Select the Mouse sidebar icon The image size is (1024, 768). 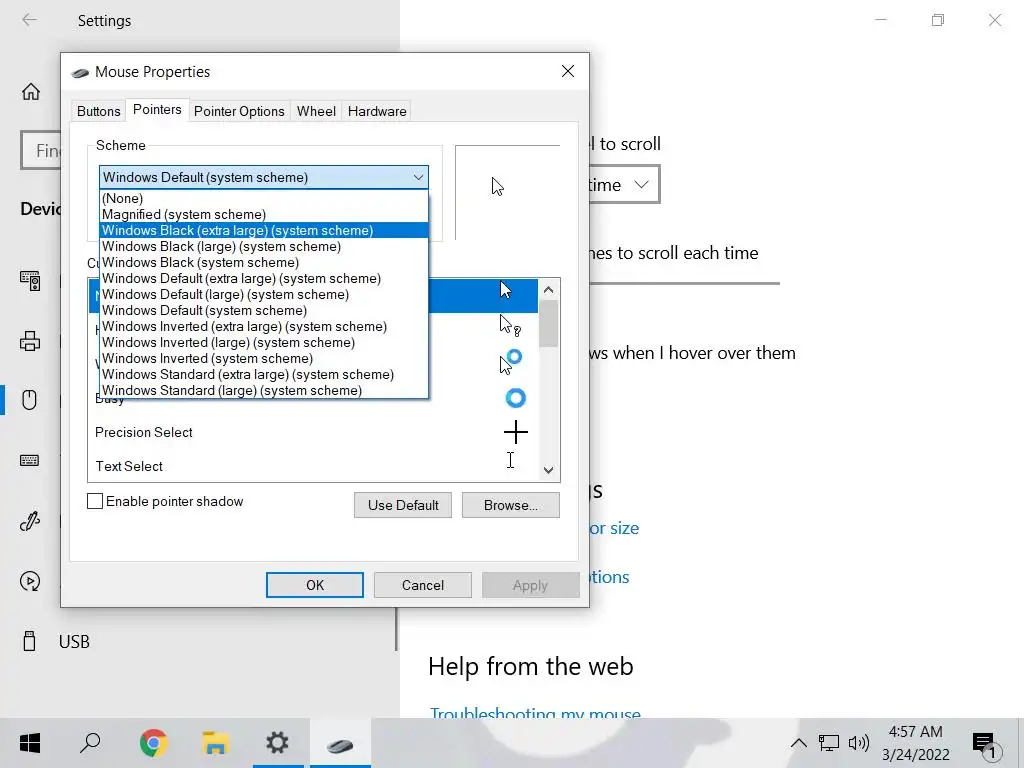point(29,400)
